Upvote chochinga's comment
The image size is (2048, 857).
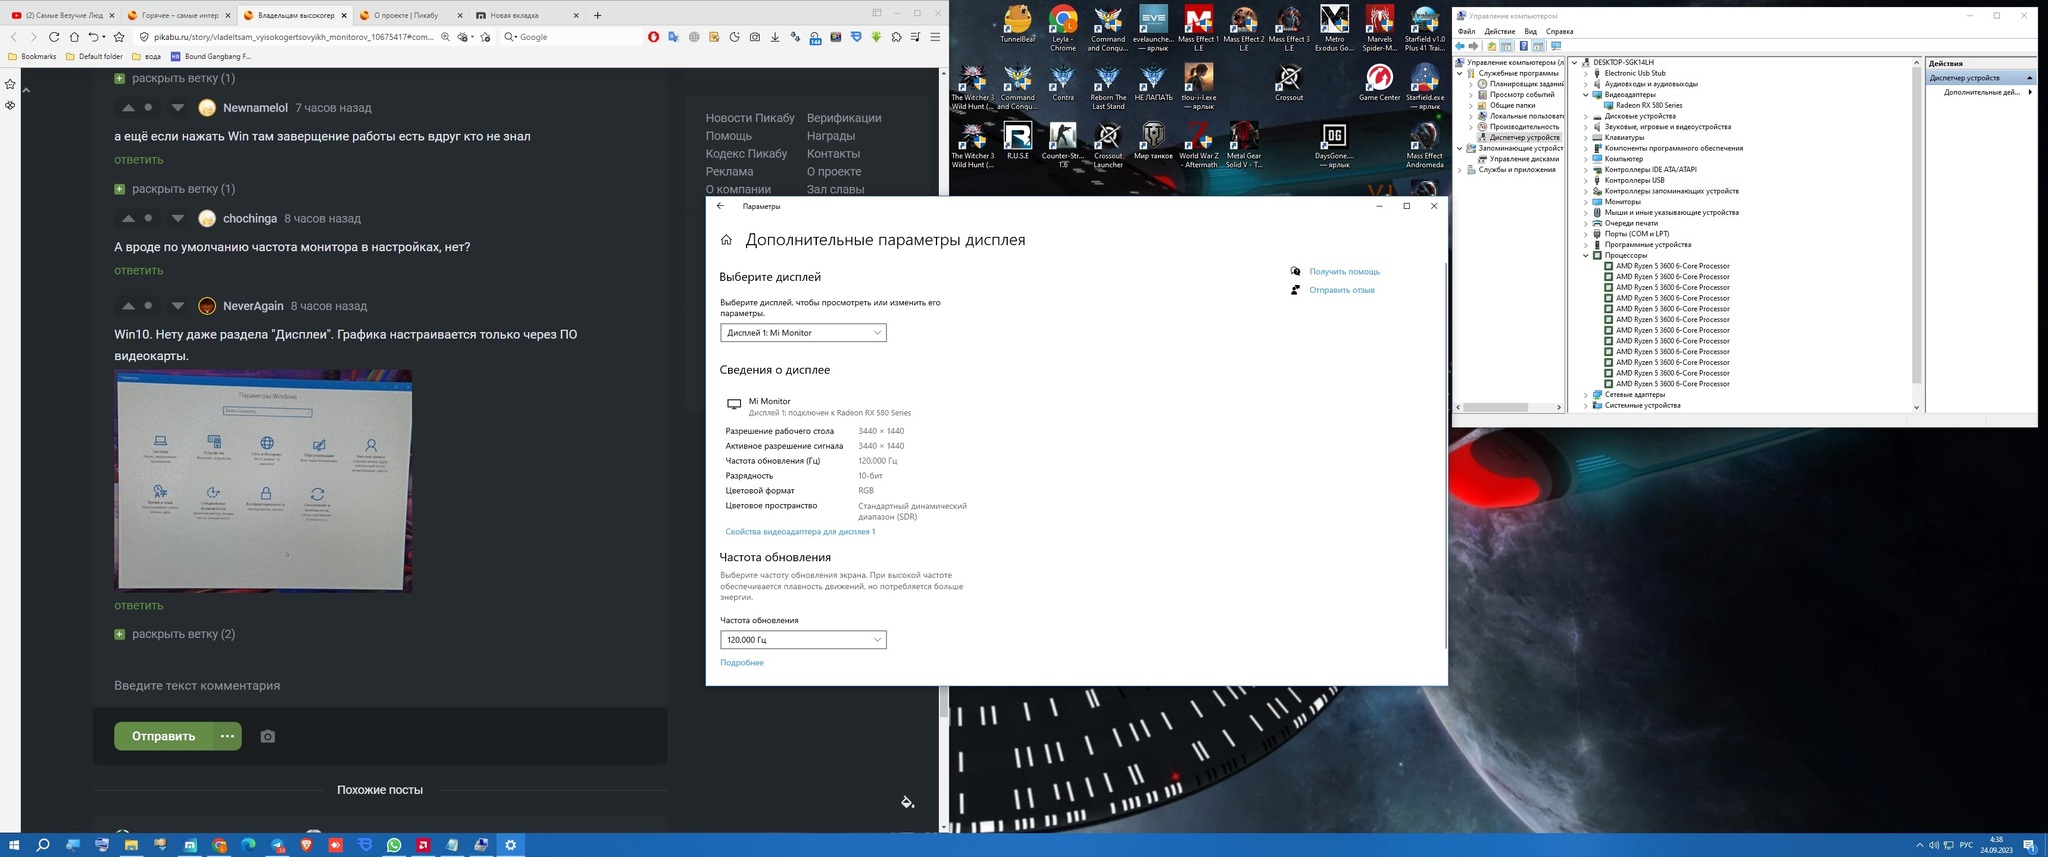click(x=128, y=219)
